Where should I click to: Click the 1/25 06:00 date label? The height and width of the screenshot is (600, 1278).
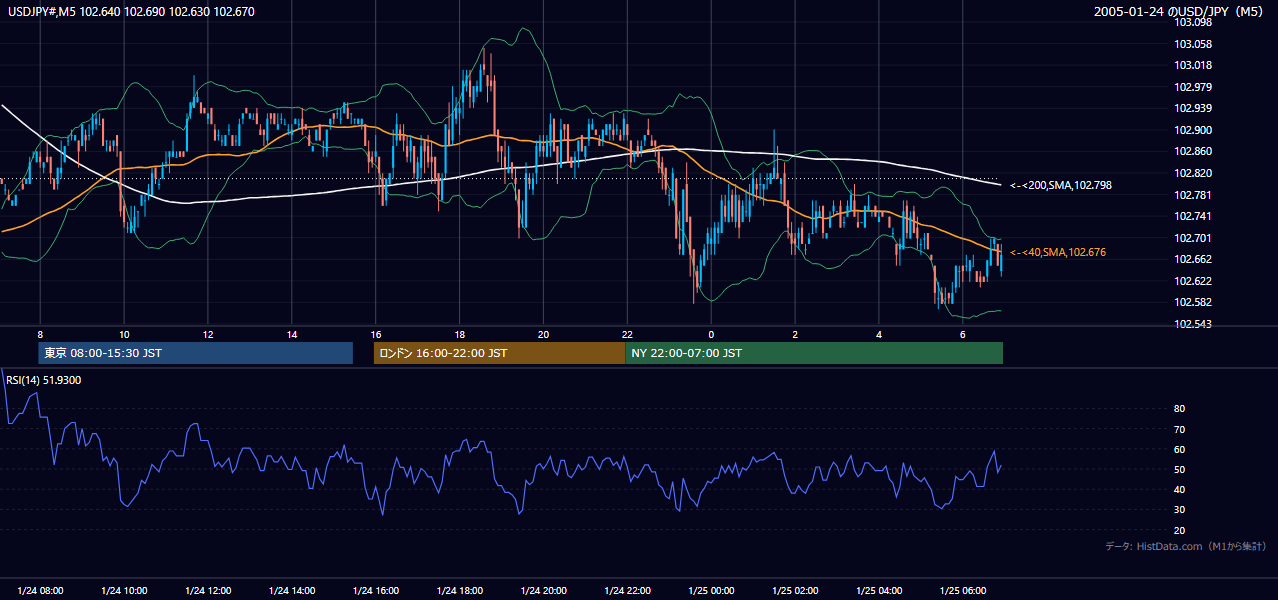[962, 590]
